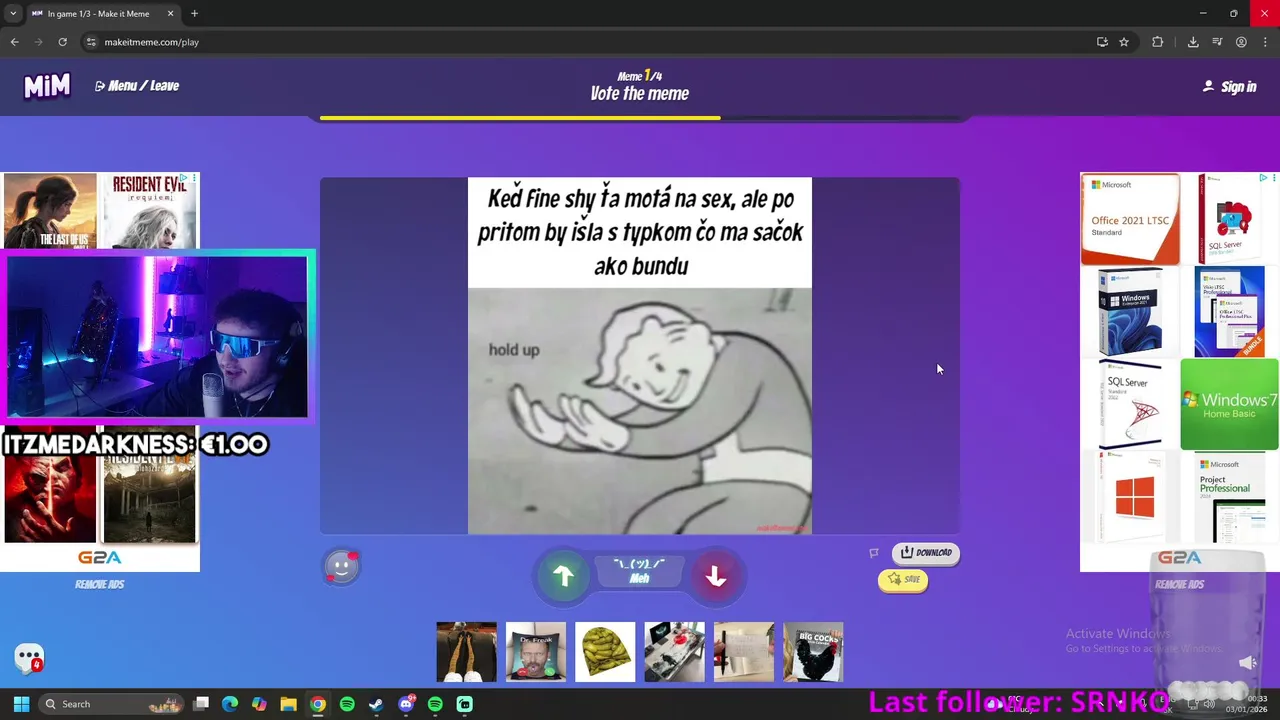This screenshot has height=720, width=1280.
Task: Click Remove Ads under the right banner
Action: pos(1179,584)
